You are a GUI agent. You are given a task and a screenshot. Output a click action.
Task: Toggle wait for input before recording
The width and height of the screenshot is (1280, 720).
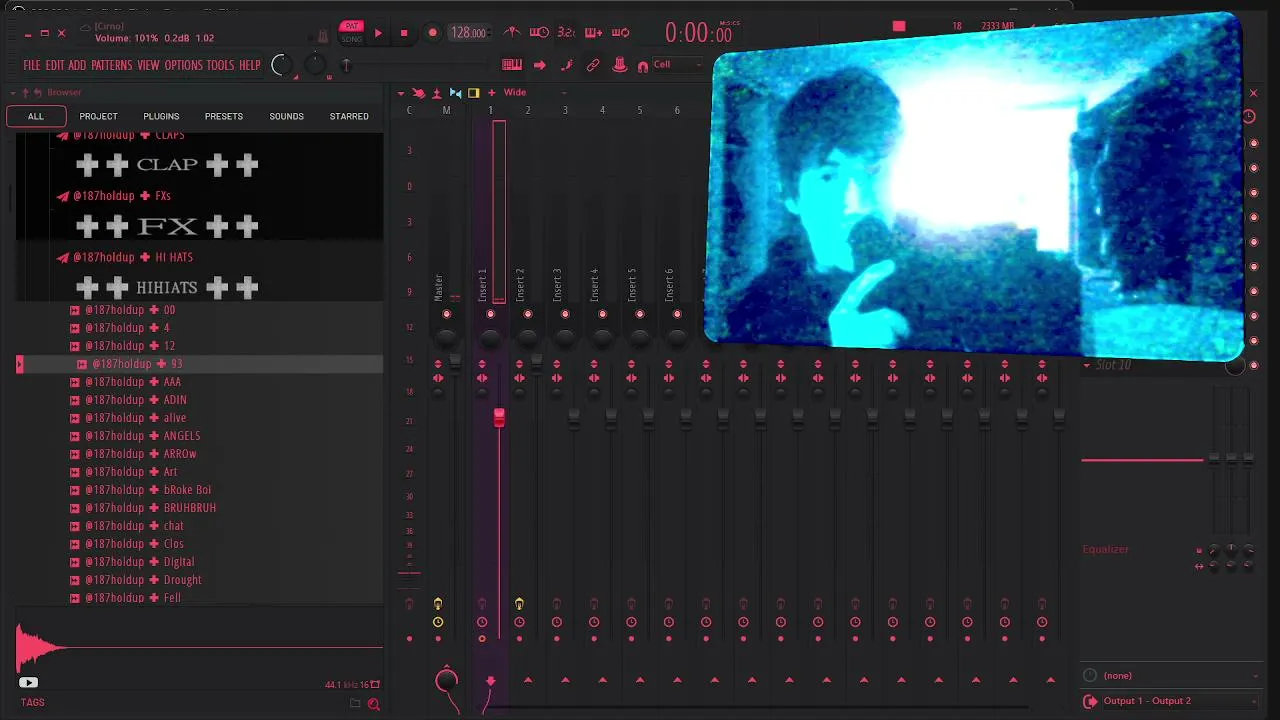pyautogui.click(x=540, y=32)
